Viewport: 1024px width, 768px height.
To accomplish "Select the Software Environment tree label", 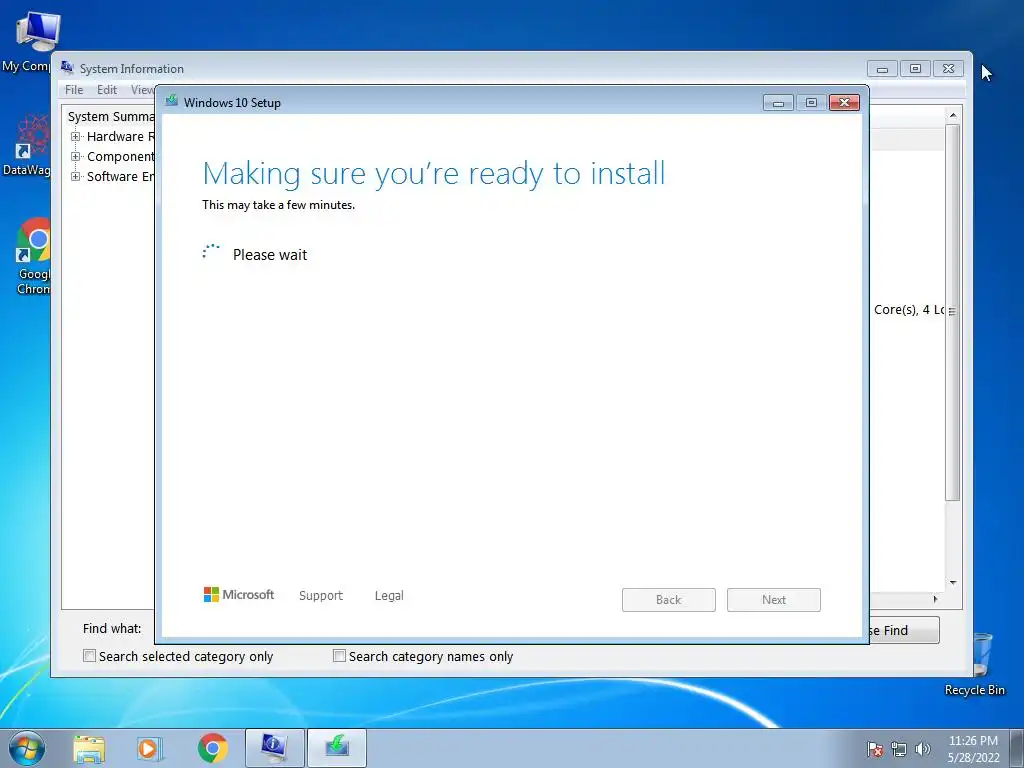I will 121,176.
